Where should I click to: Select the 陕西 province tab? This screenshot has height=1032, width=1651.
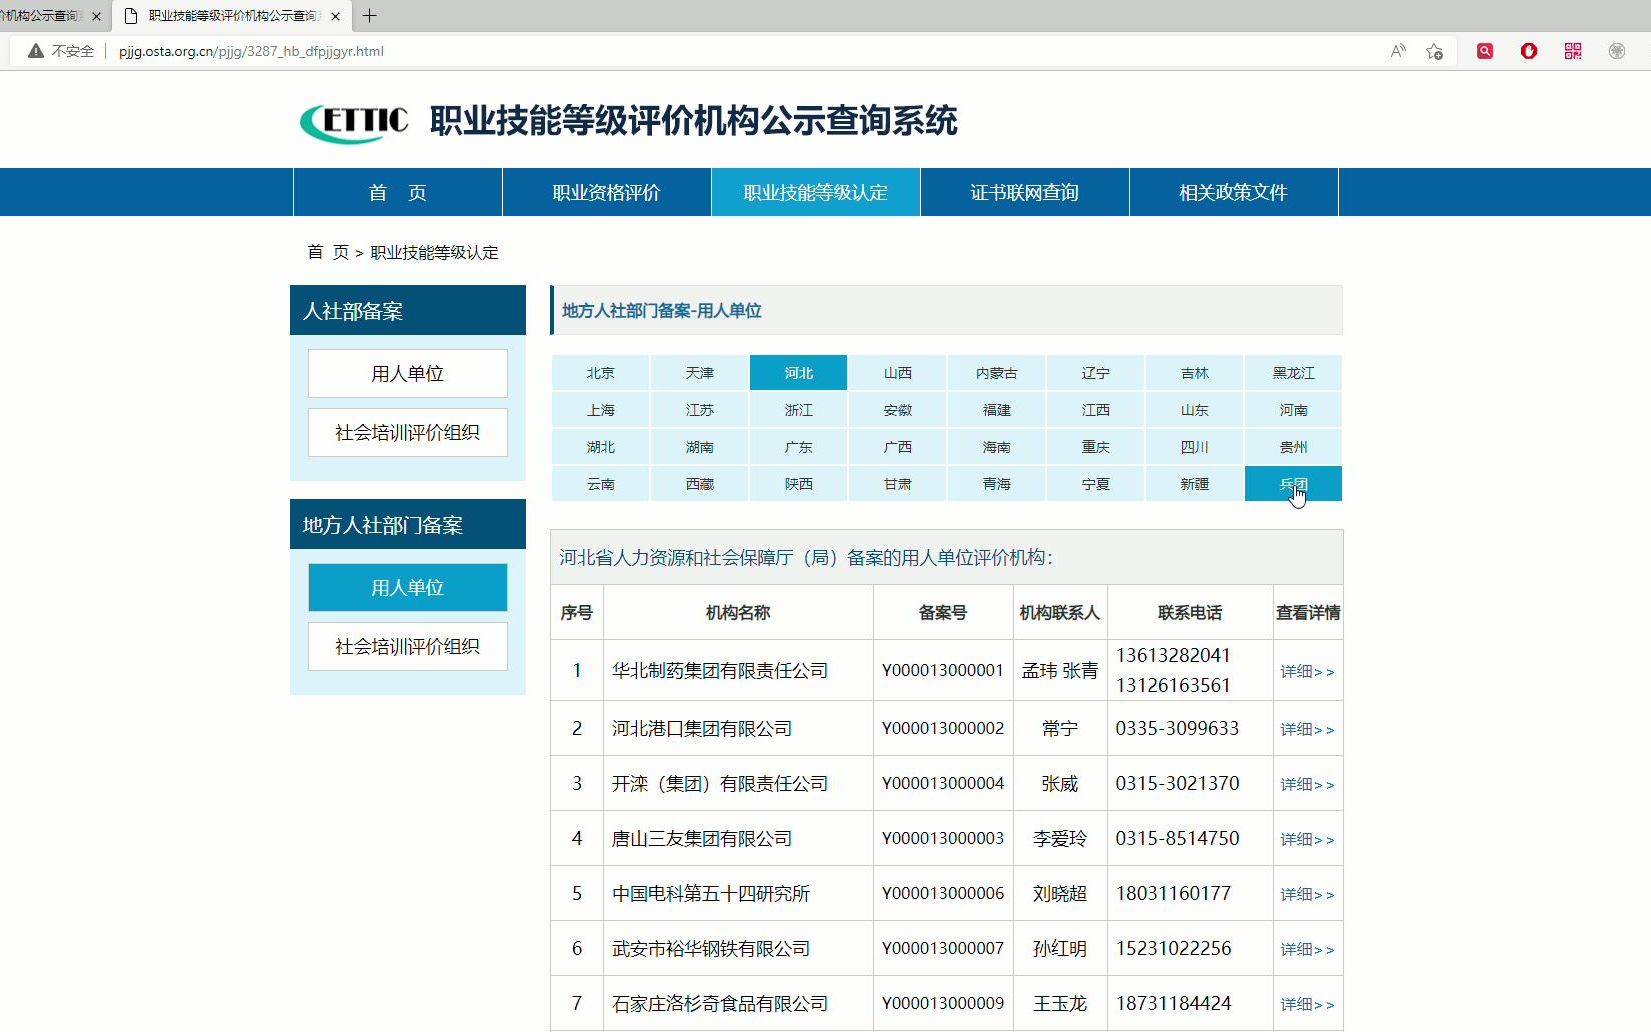pyautogui.click(x=799, y=484)
